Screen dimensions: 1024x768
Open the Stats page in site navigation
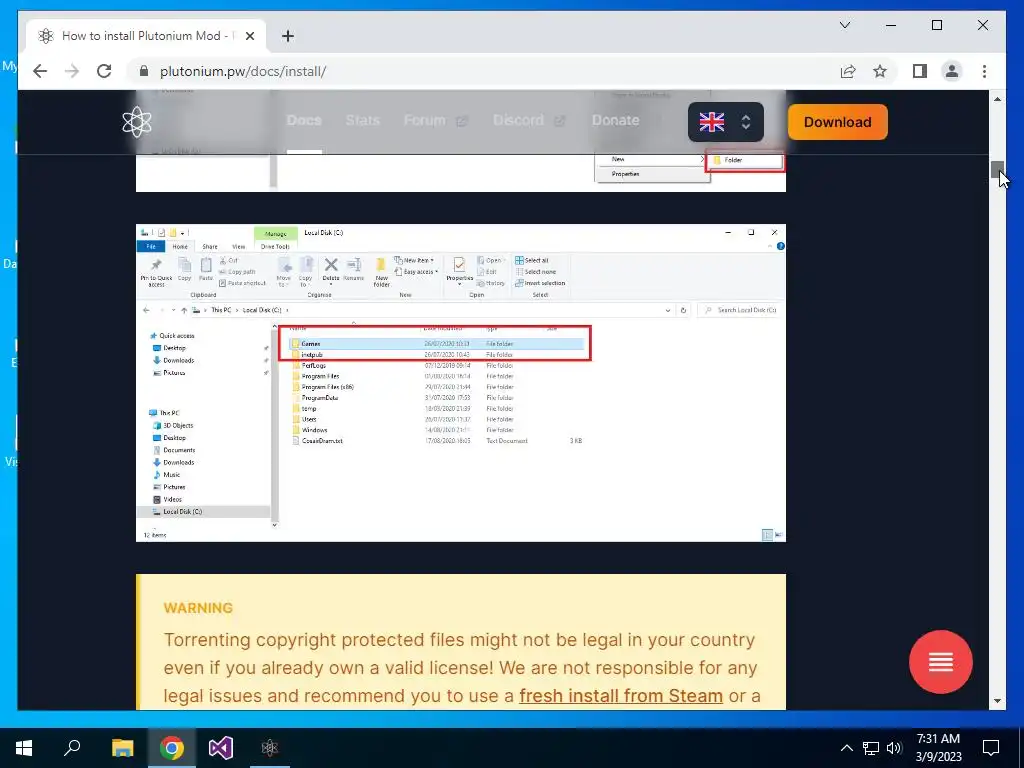tap(362, 120)
